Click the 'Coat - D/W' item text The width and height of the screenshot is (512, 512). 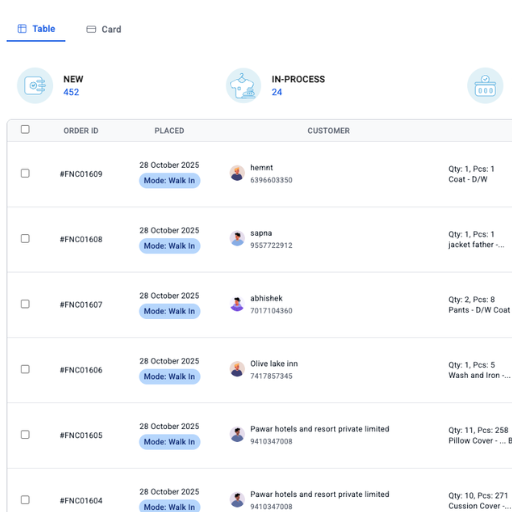(468, 180)
